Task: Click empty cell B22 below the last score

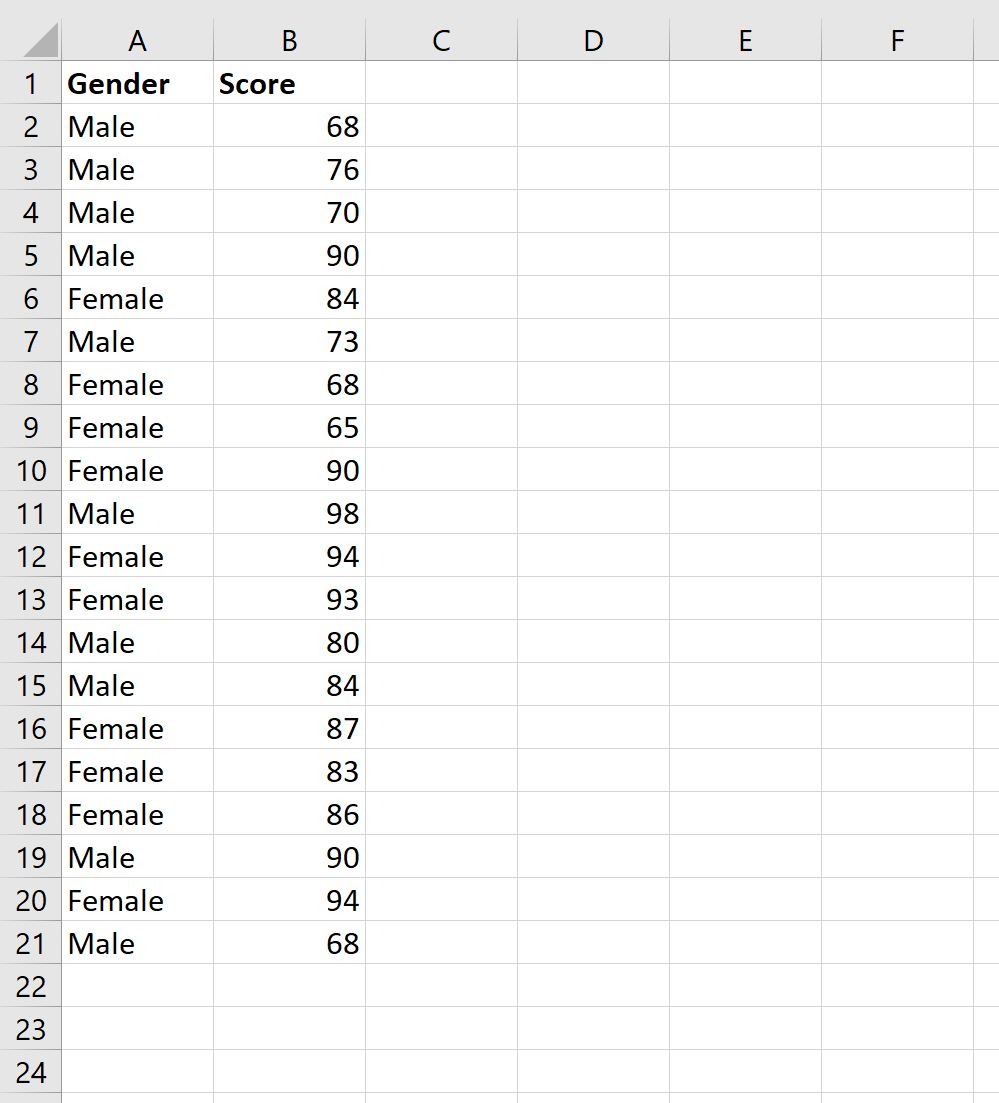Action: tap(289, 986)
